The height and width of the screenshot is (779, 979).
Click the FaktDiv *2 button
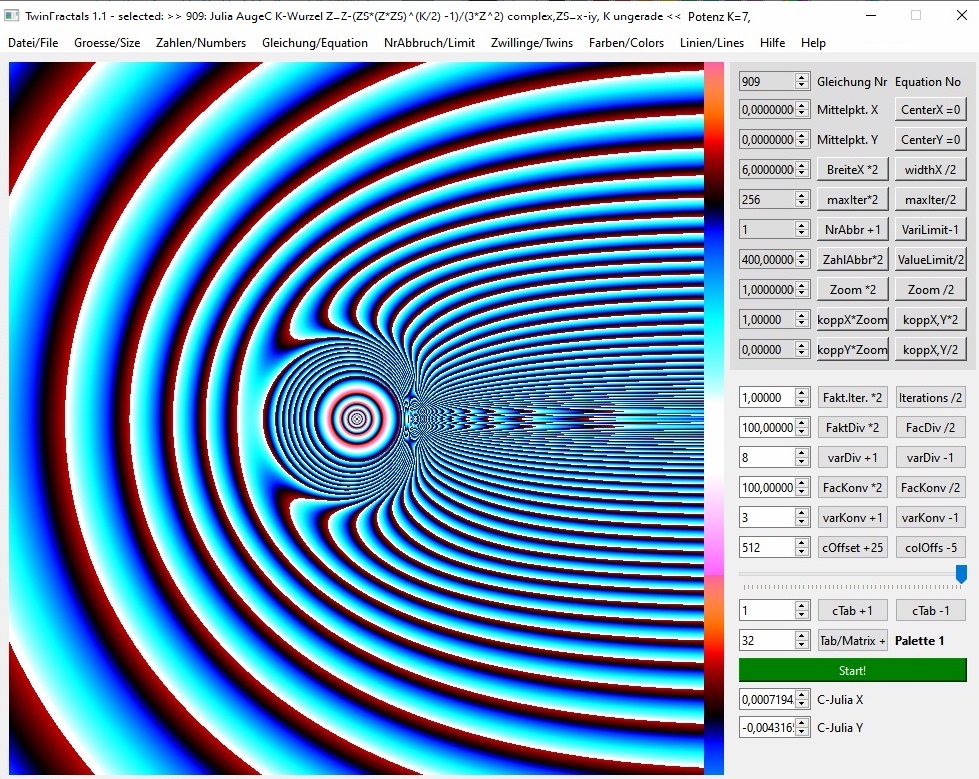852,427
